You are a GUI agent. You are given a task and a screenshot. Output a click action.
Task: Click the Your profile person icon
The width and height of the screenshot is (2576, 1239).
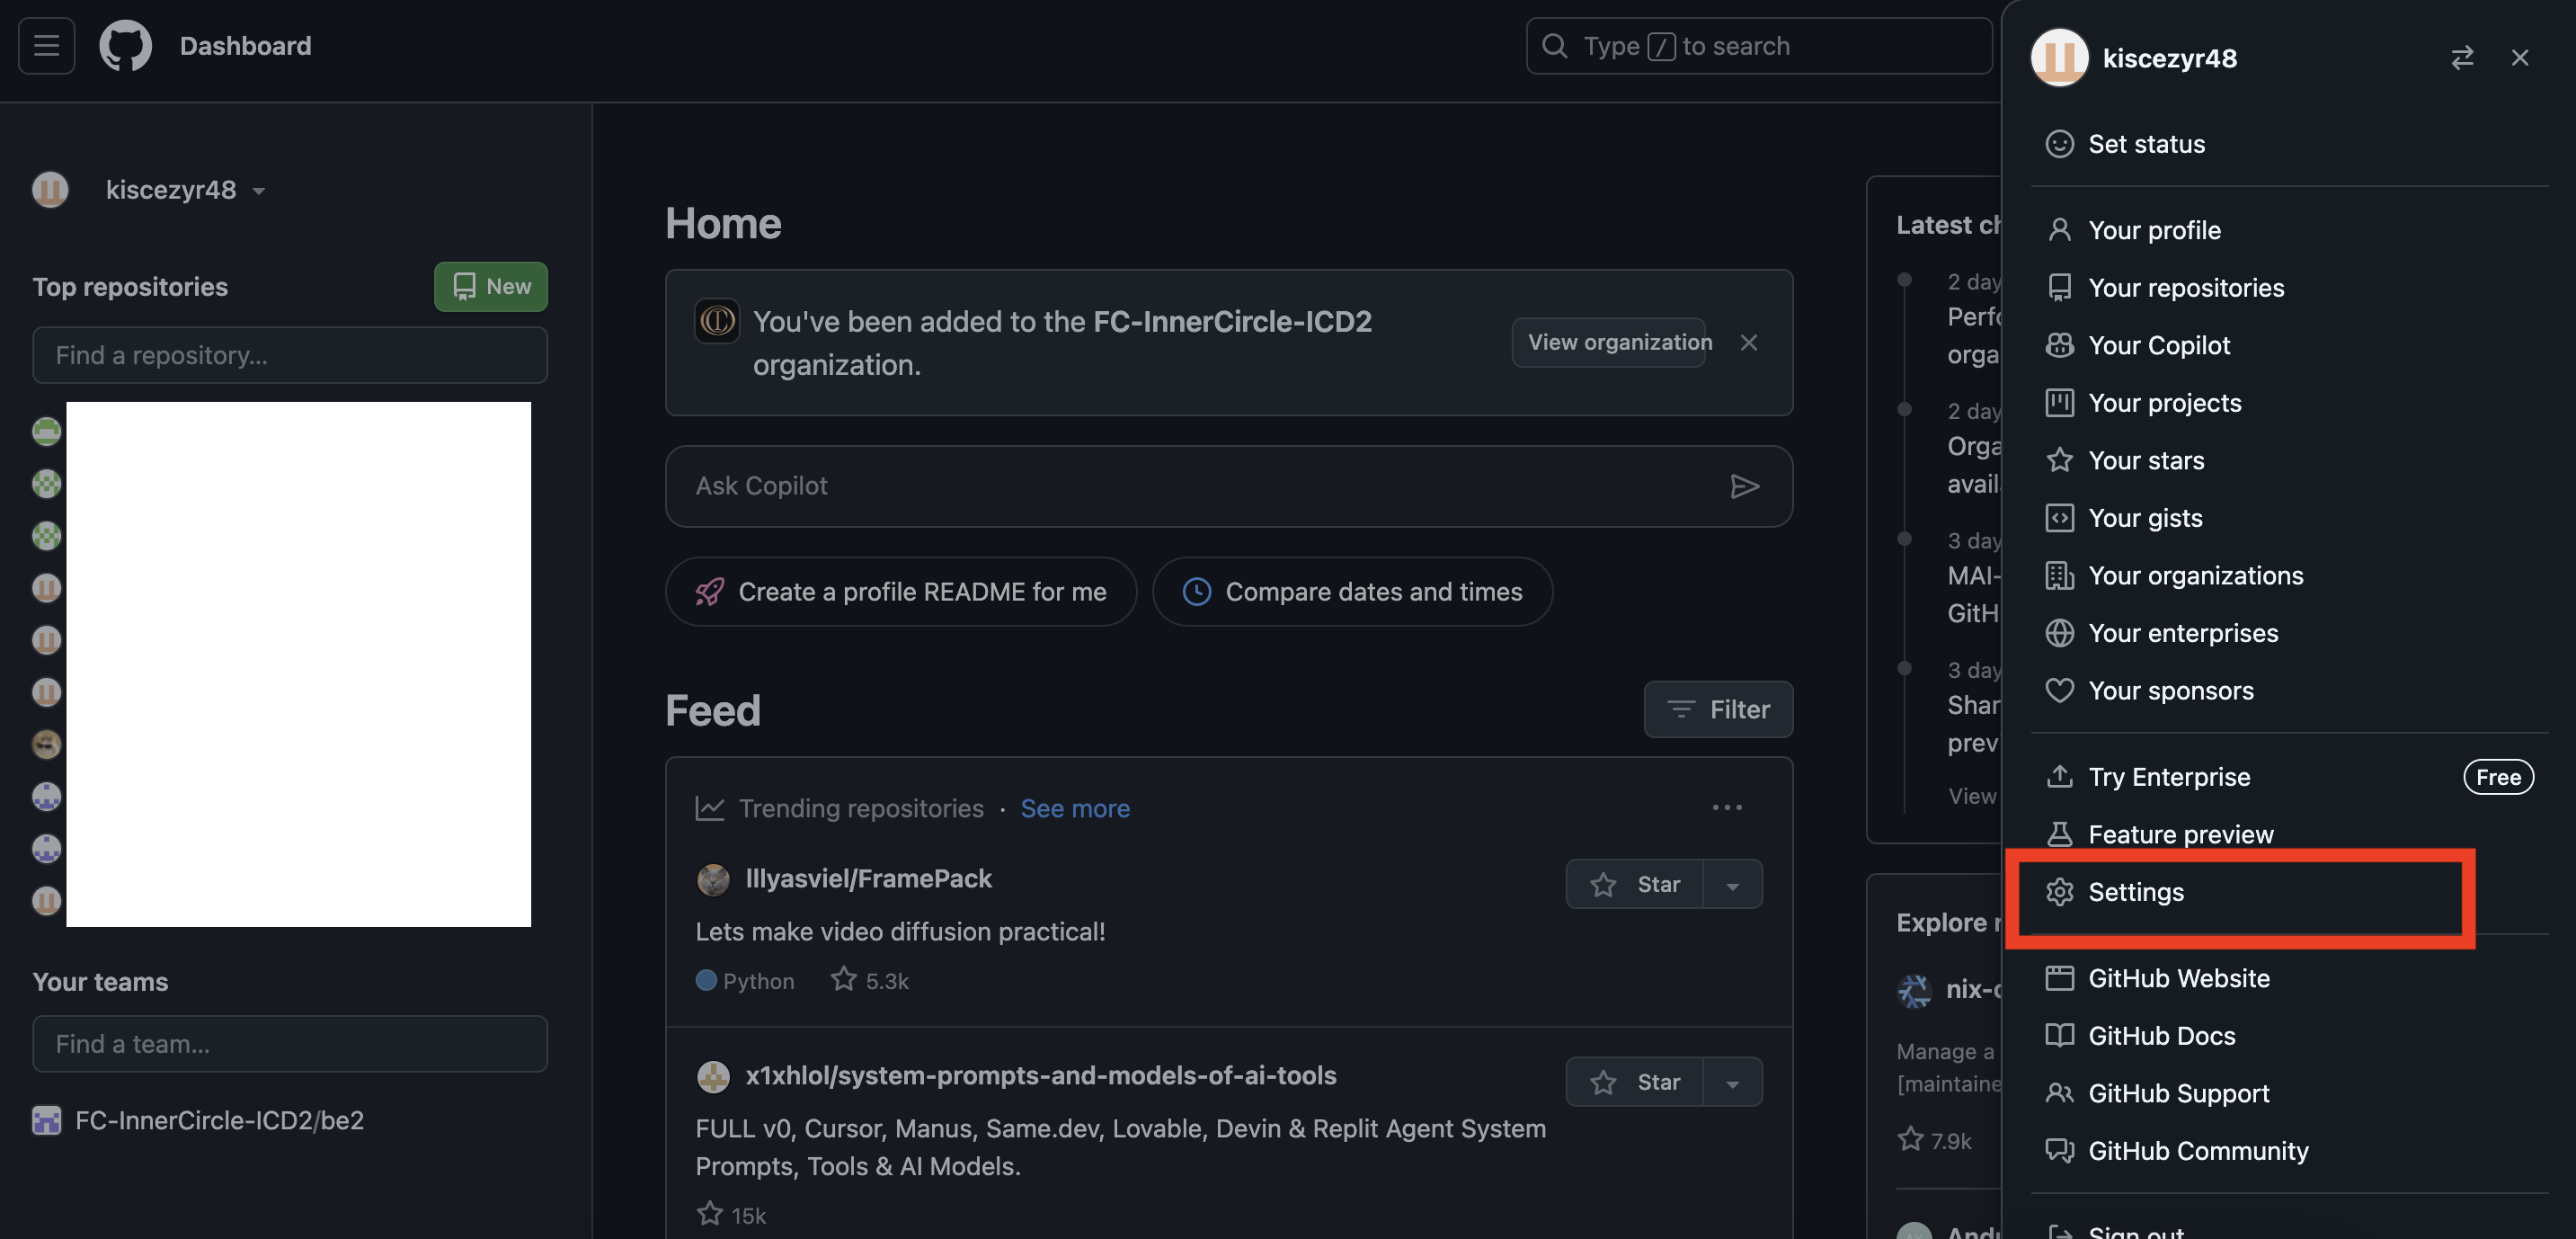[x=2059, y=230]
